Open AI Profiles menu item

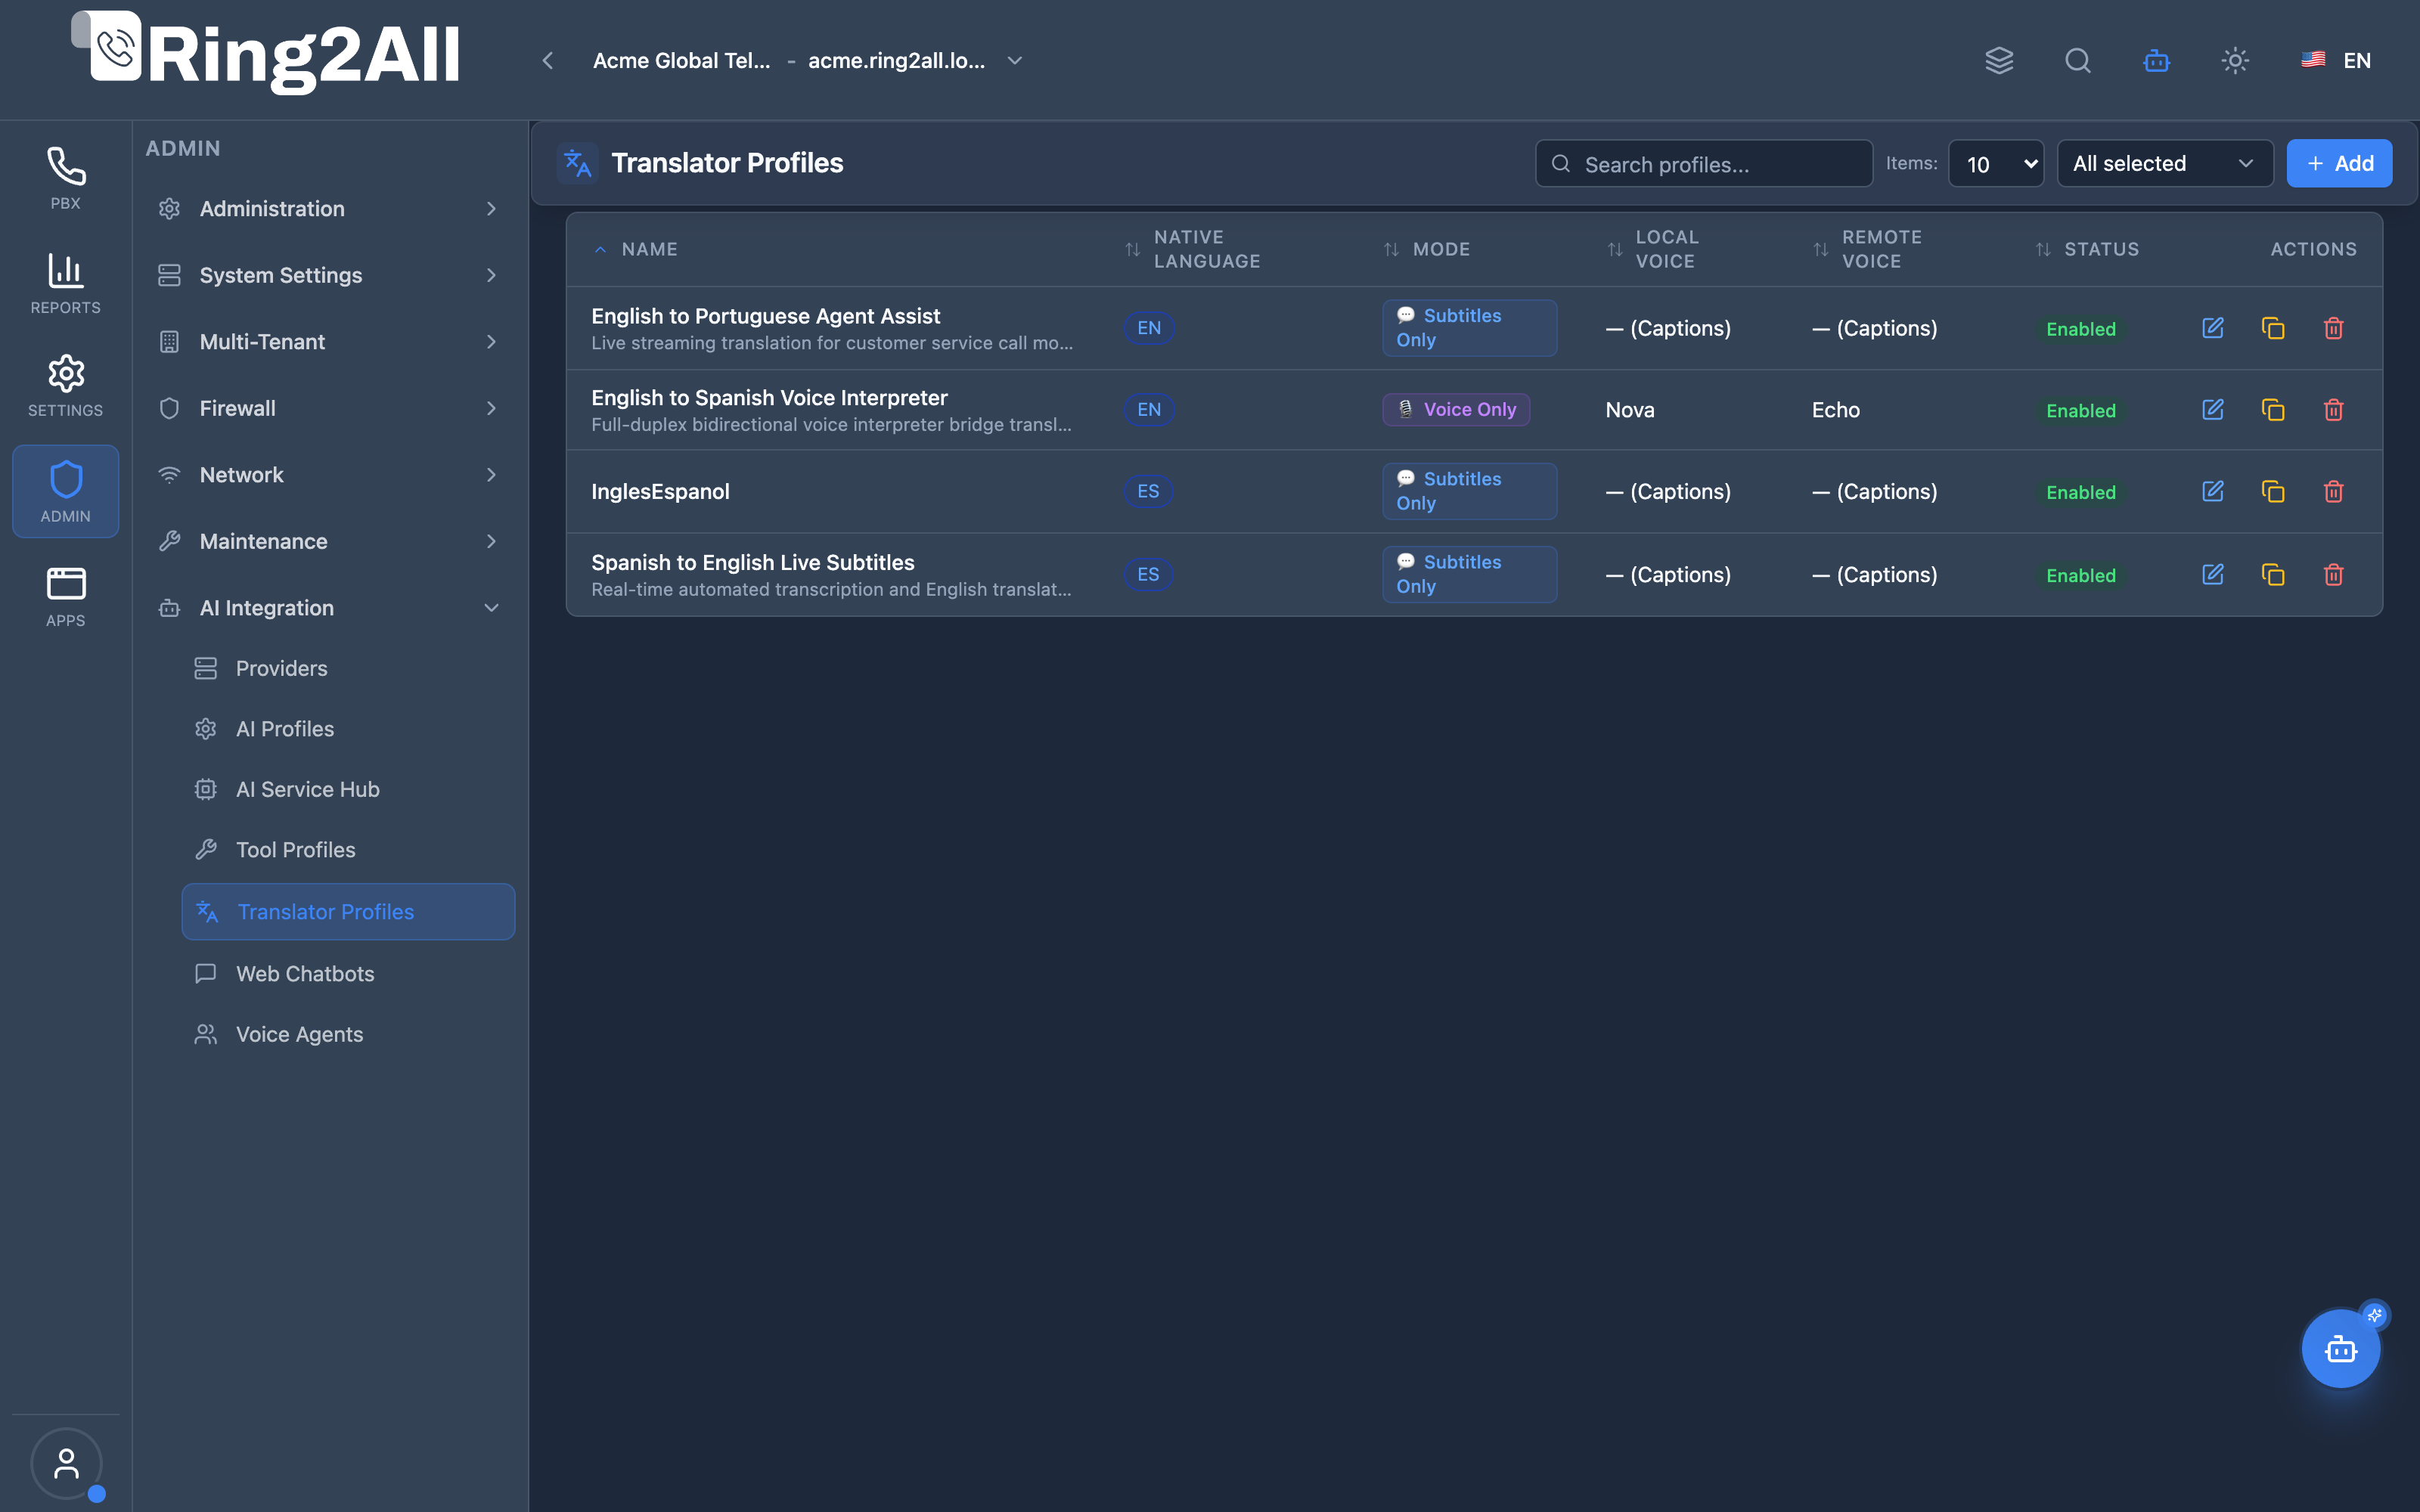coord(347,729)
